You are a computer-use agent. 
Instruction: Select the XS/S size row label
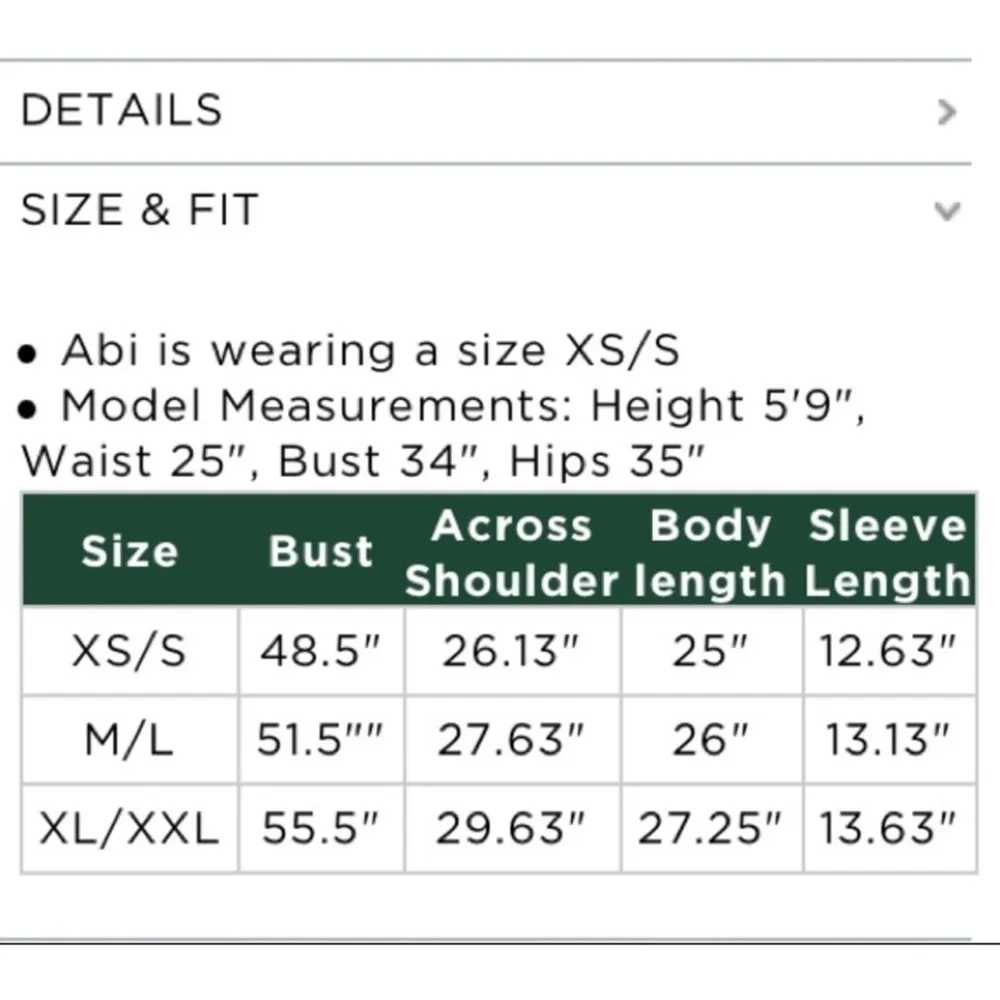click(129, 652)
